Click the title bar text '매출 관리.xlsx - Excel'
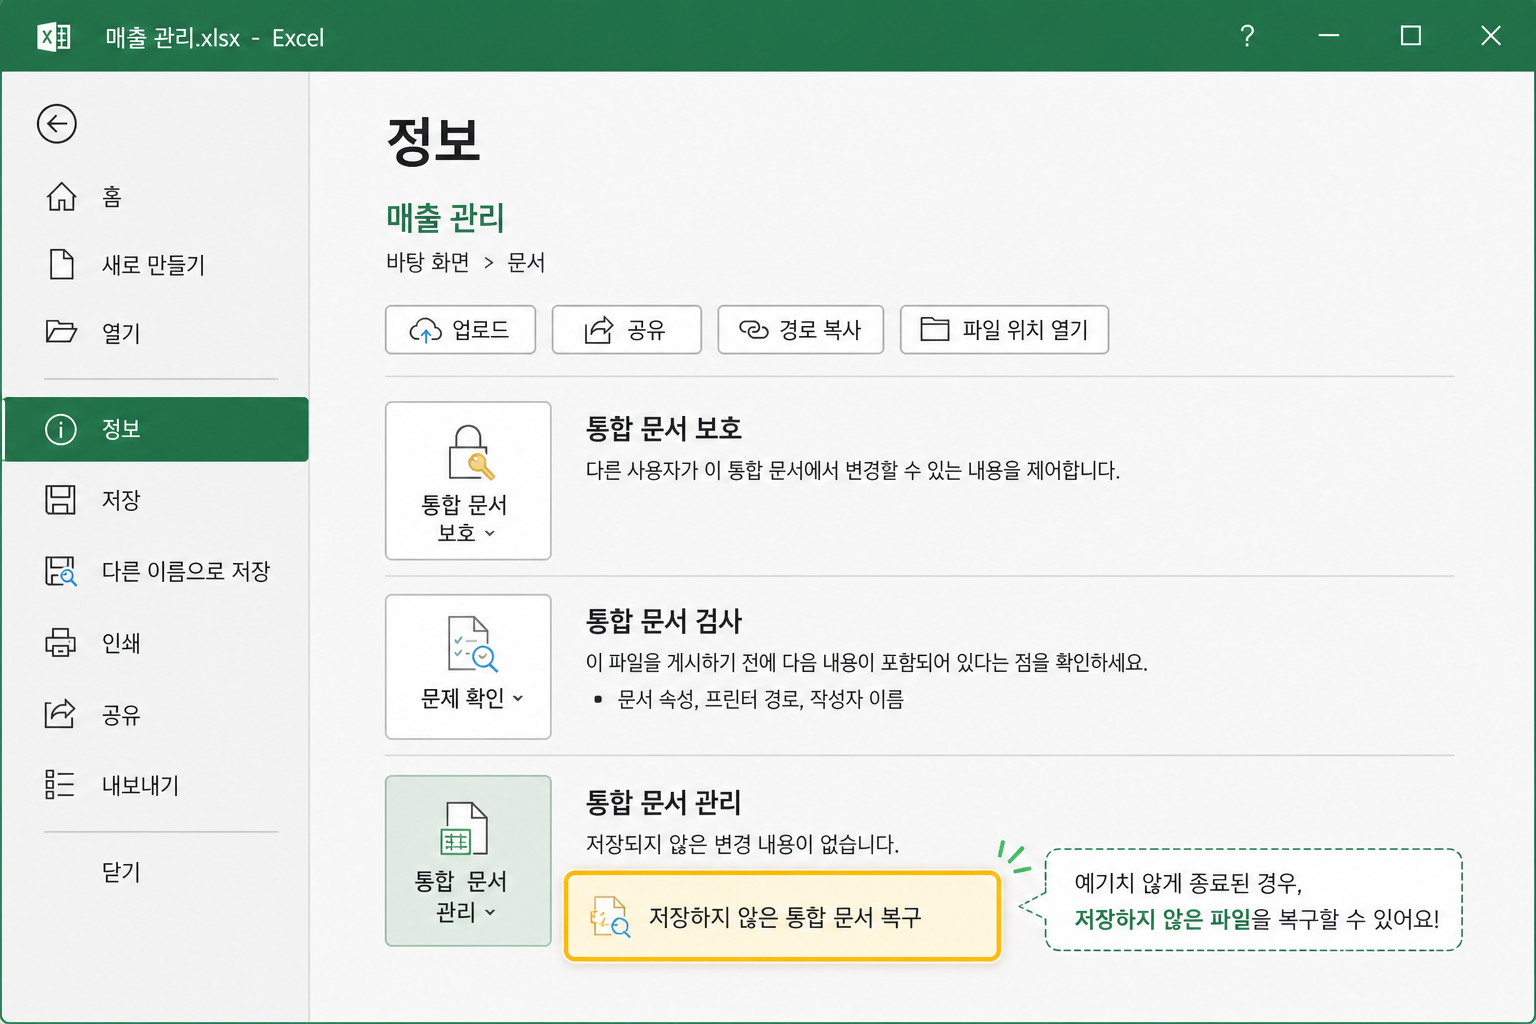 pyautogui.click(x=215, y=38)
